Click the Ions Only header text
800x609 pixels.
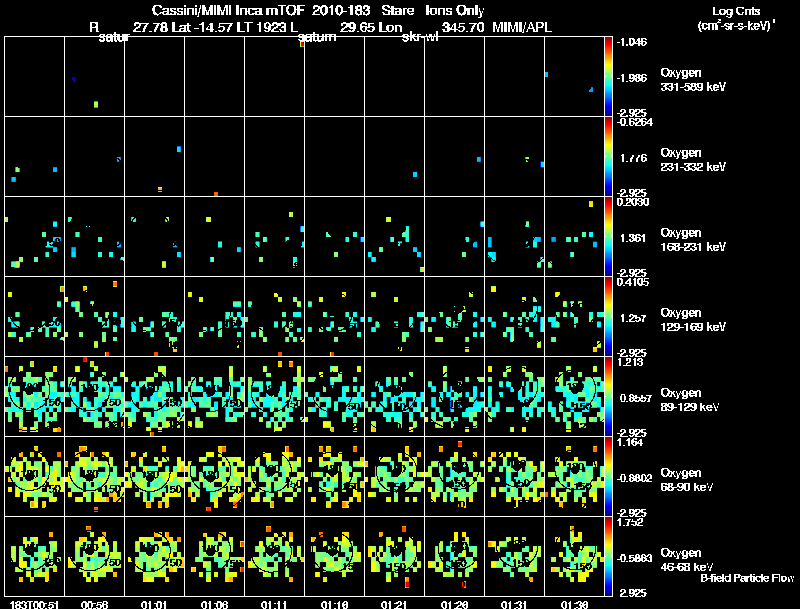click(455, 10)
